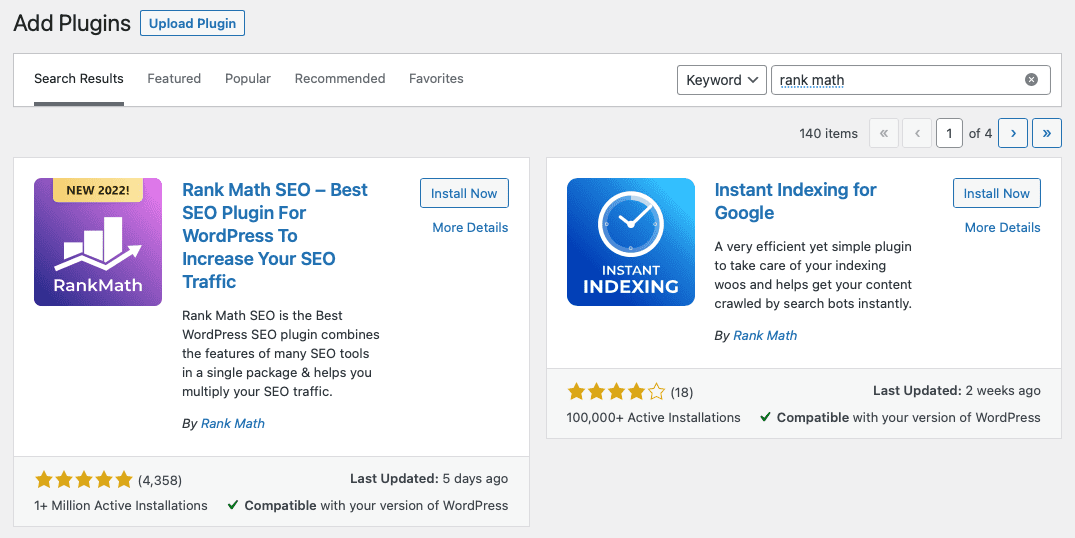The width and height of the screenshot is (1075, 538).
Task: Click the Instant Indexing plugin icon
Action: [631, 242]
